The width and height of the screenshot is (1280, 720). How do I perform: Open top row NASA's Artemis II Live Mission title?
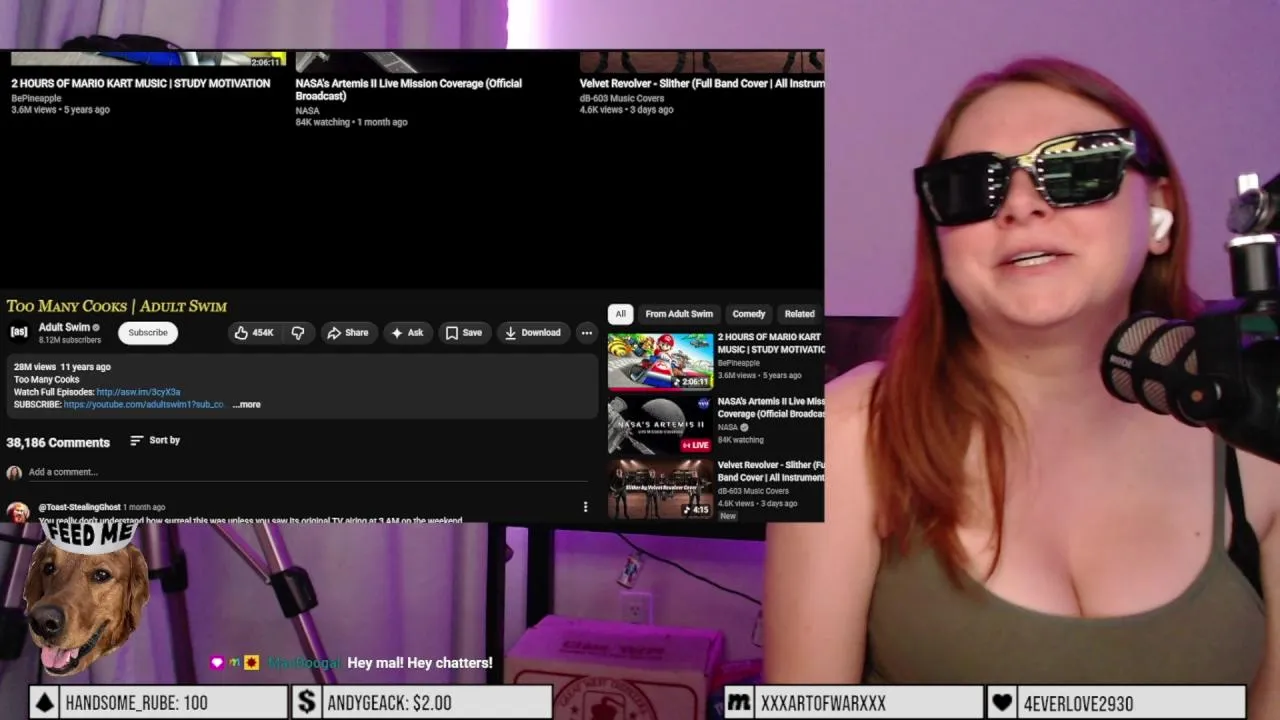(408, 90)
